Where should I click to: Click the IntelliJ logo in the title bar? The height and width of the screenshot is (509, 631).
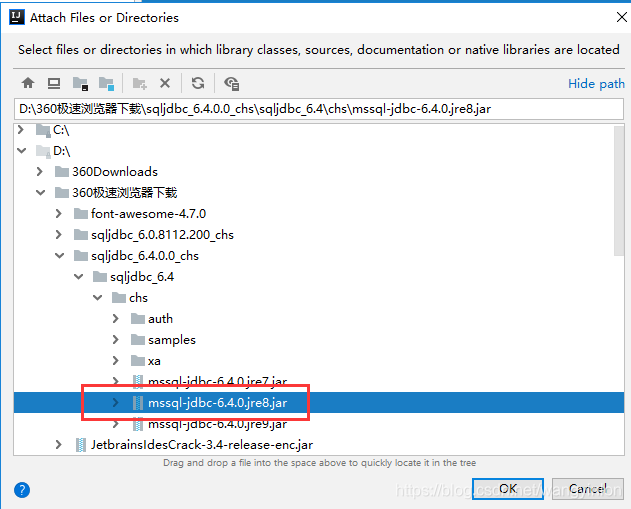17,17
